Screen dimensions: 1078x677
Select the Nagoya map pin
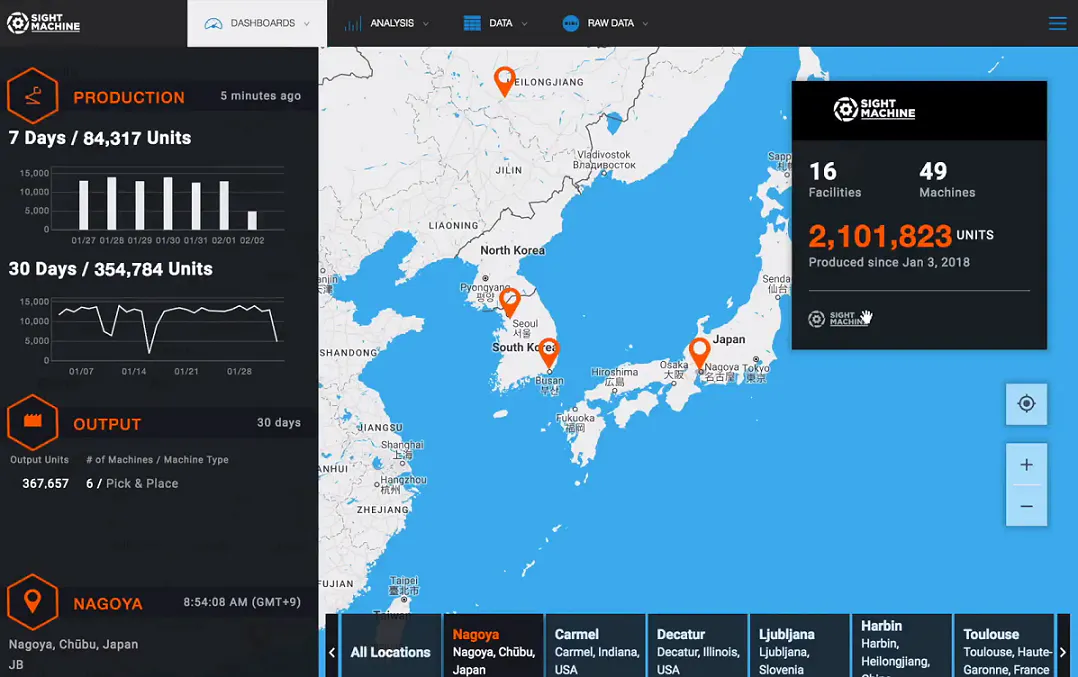[x=699, y=353]
